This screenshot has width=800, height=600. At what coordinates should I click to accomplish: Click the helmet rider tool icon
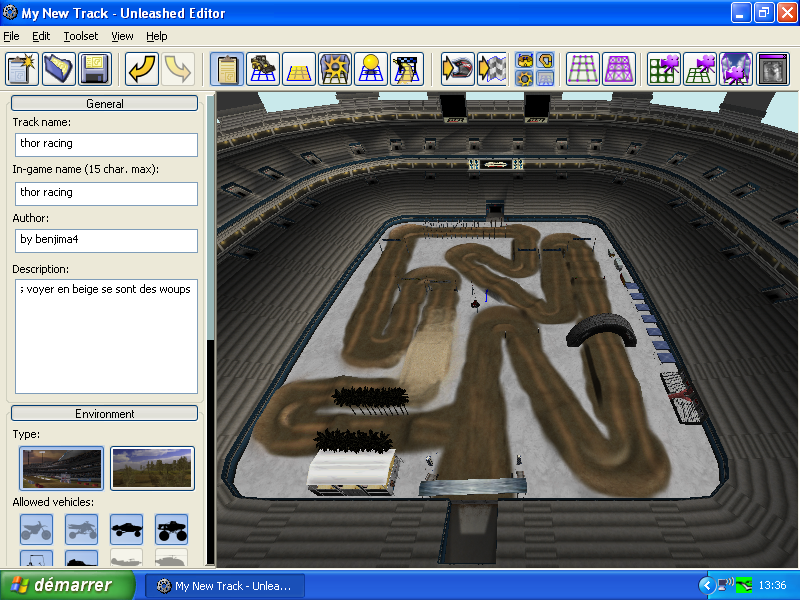coord(457,69)
